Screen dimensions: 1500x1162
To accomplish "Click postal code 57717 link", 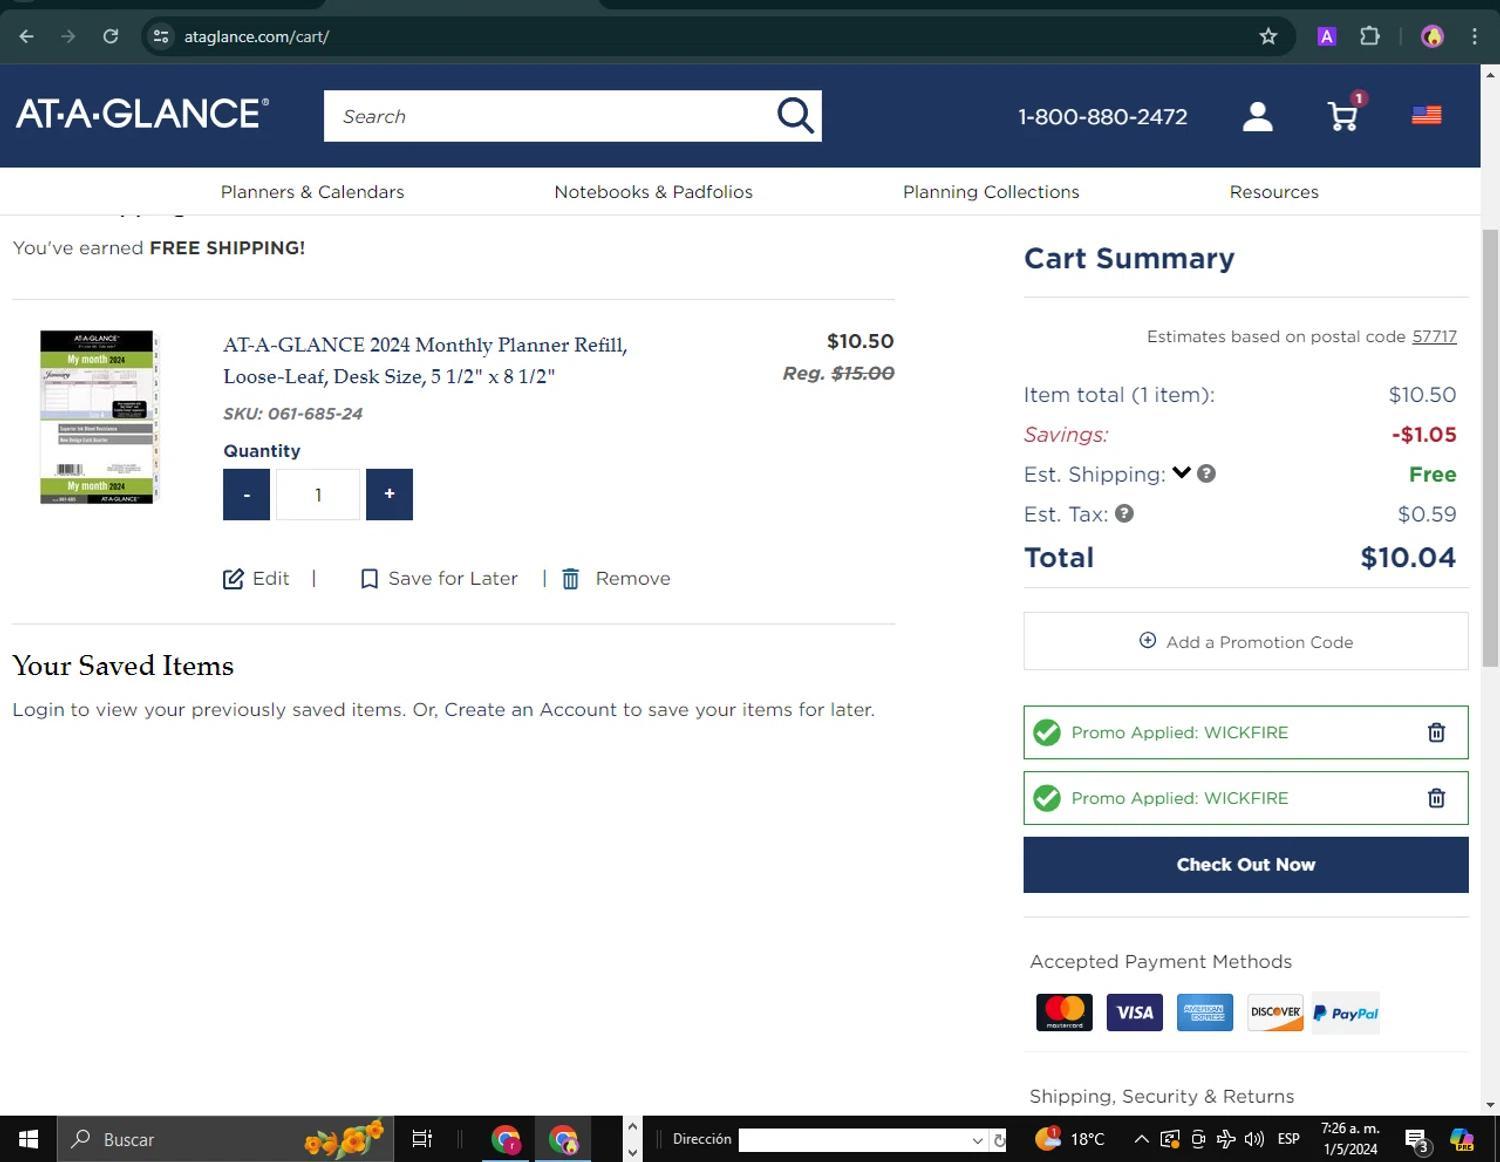I will pyautogui.click(x=1434, y=337).
